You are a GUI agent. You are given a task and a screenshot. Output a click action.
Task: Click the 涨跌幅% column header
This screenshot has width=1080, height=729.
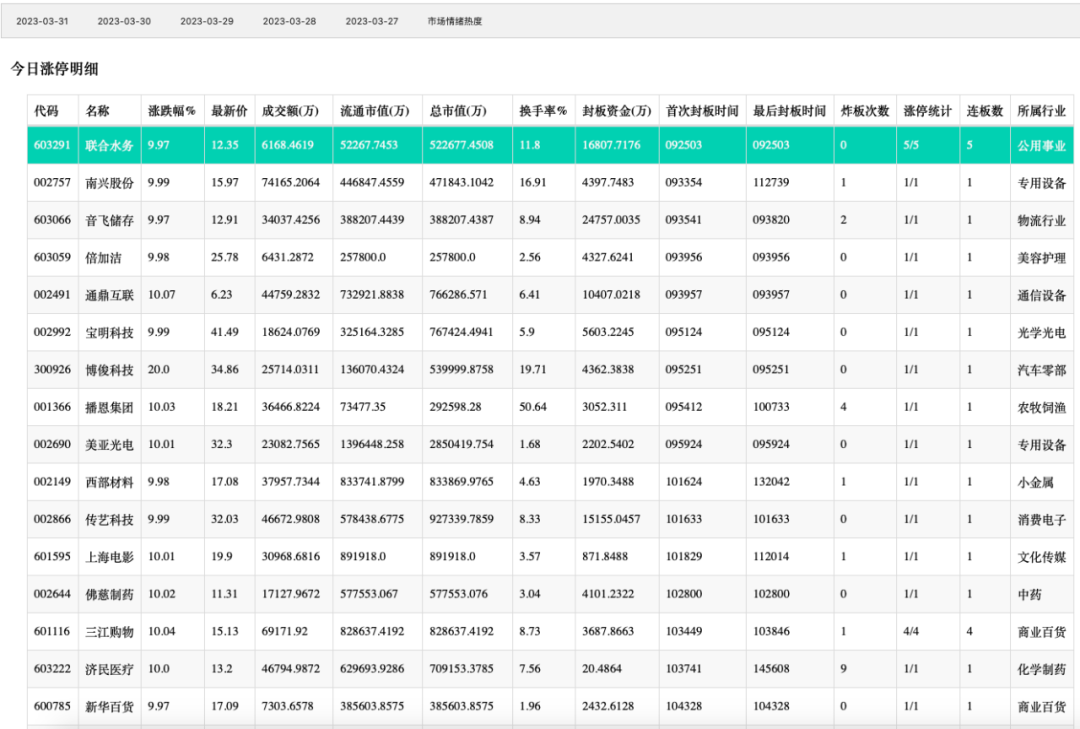(x=172, y=111)
